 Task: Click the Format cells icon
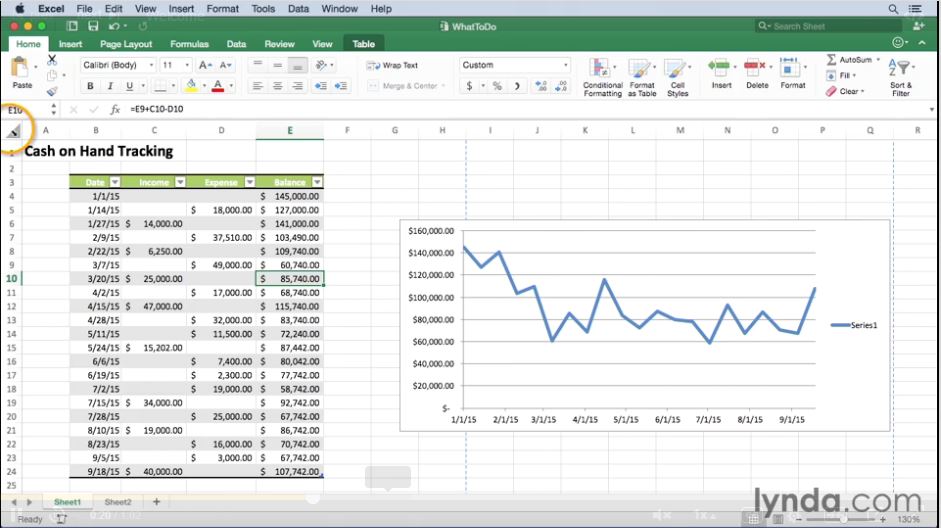click(789, 67)
